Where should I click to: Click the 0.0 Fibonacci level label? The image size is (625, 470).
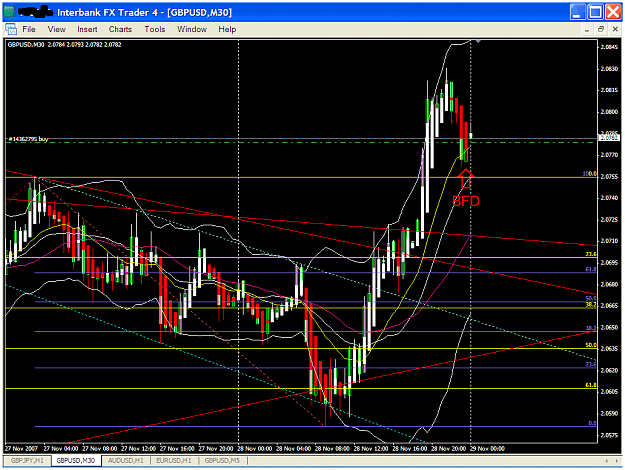tap(593, 423)
